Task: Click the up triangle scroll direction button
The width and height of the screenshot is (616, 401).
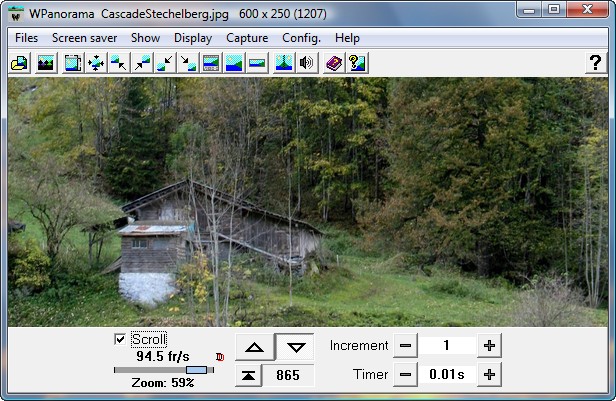Action: [255, 347]
